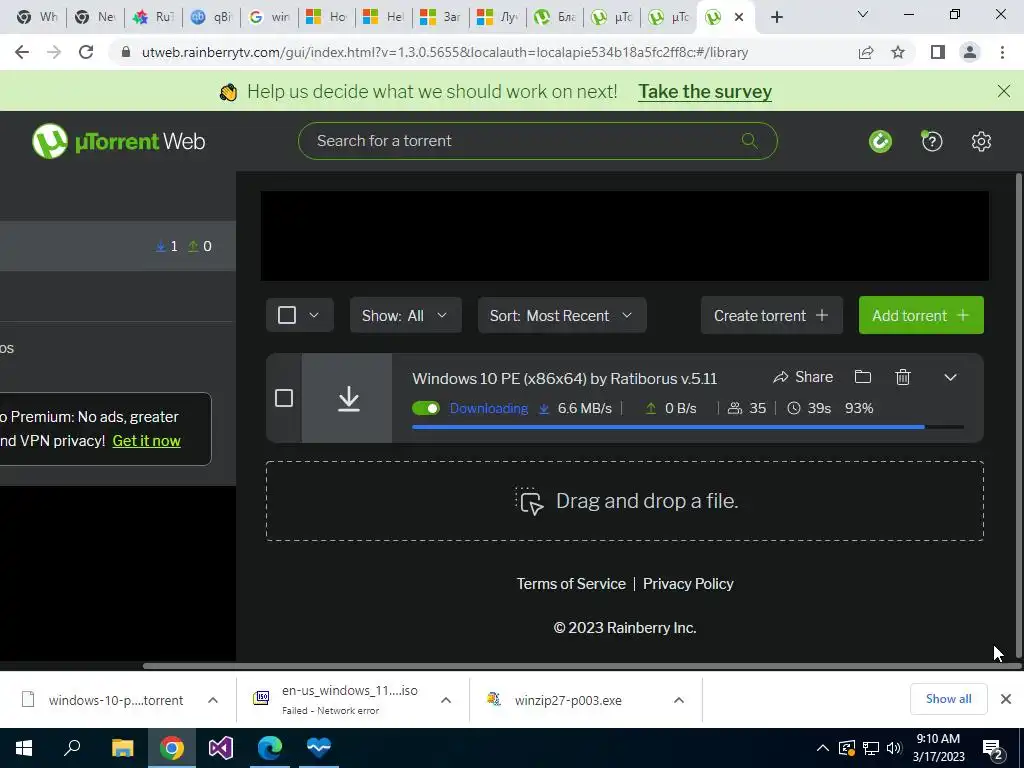The width and height of the screenshot is (1024, 768).
Task: Expand the Windows 10 PE torrent details chevron
Action: point(950,377)
